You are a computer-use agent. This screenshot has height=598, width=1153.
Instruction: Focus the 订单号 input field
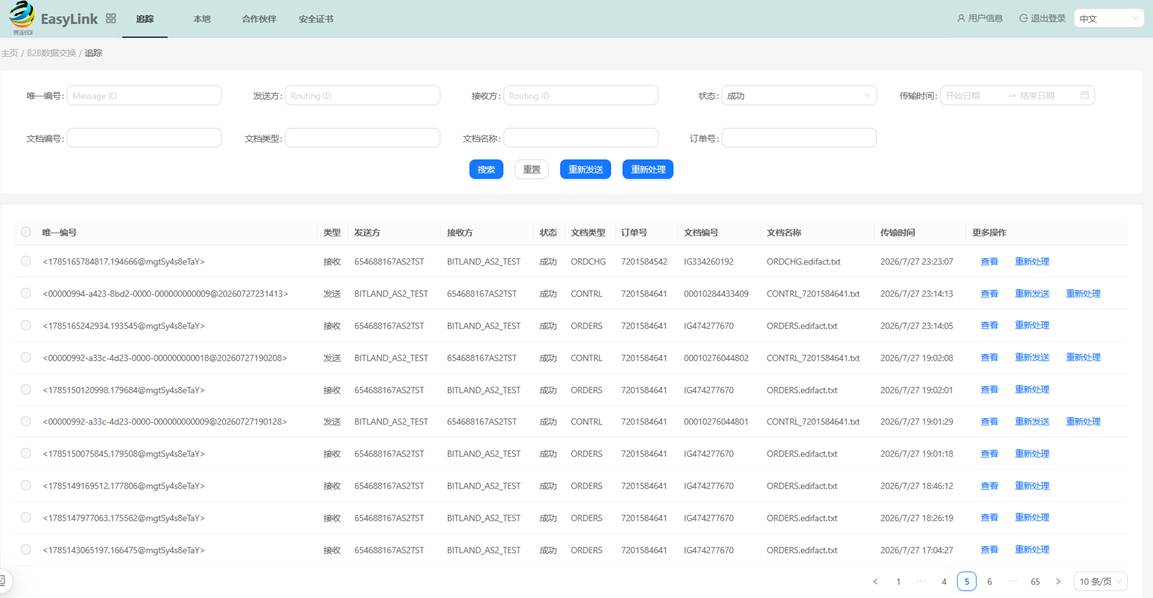pyautogui.click(x=799, y=138)
